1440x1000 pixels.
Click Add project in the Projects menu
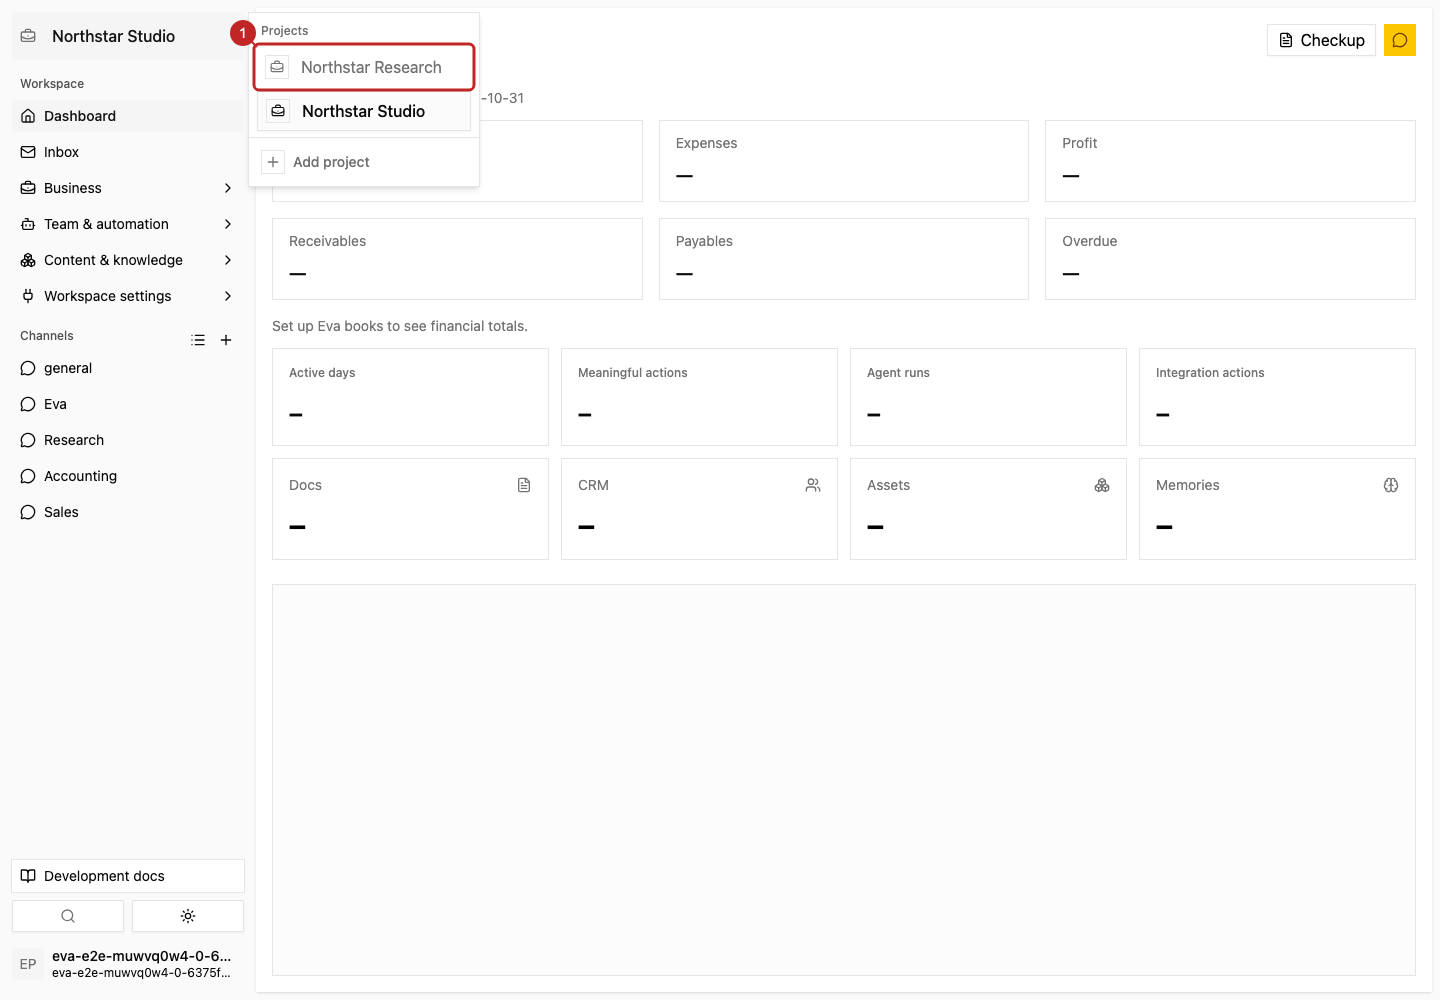(x=364, y=162)
